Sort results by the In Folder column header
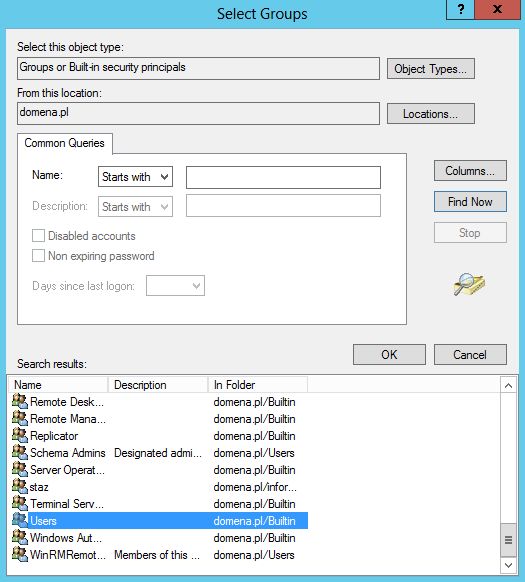Viewport: 525px width, 582px height. coord(258,385)
